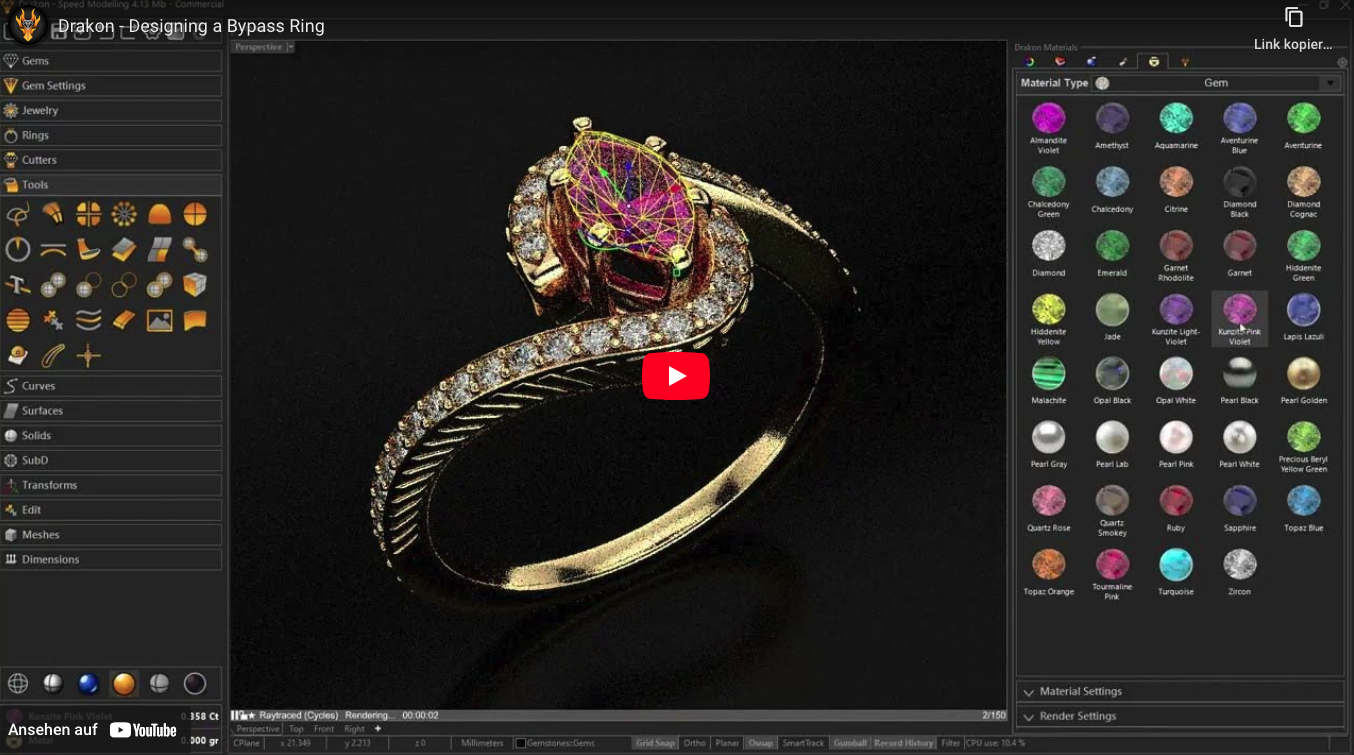Screen dimensions: 1354x755
Task: Toggle the Gumball option
Action: [850, 743]
